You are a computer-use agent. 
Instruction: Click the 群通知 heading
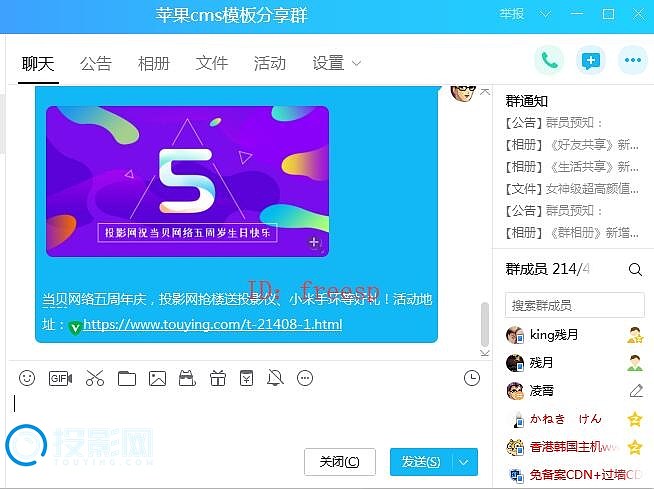(526, 101)
